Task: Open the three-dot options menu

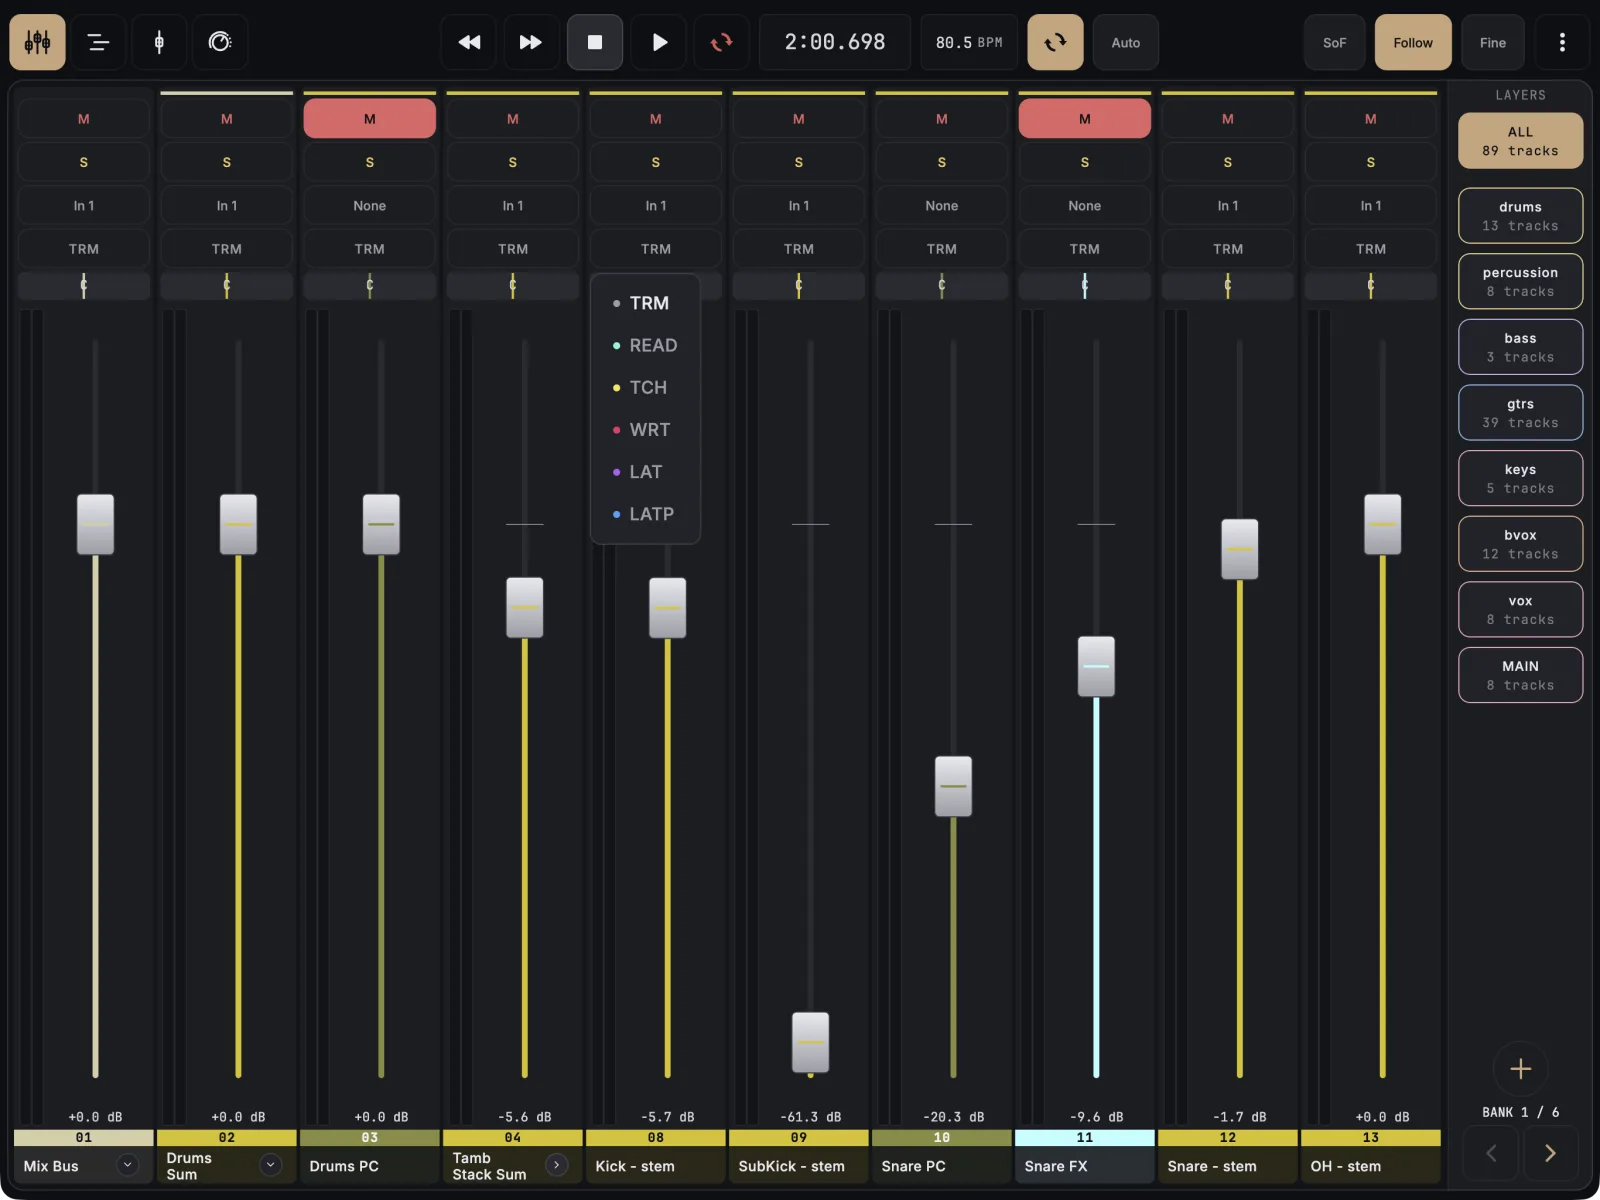Action: click(1562, 42)
